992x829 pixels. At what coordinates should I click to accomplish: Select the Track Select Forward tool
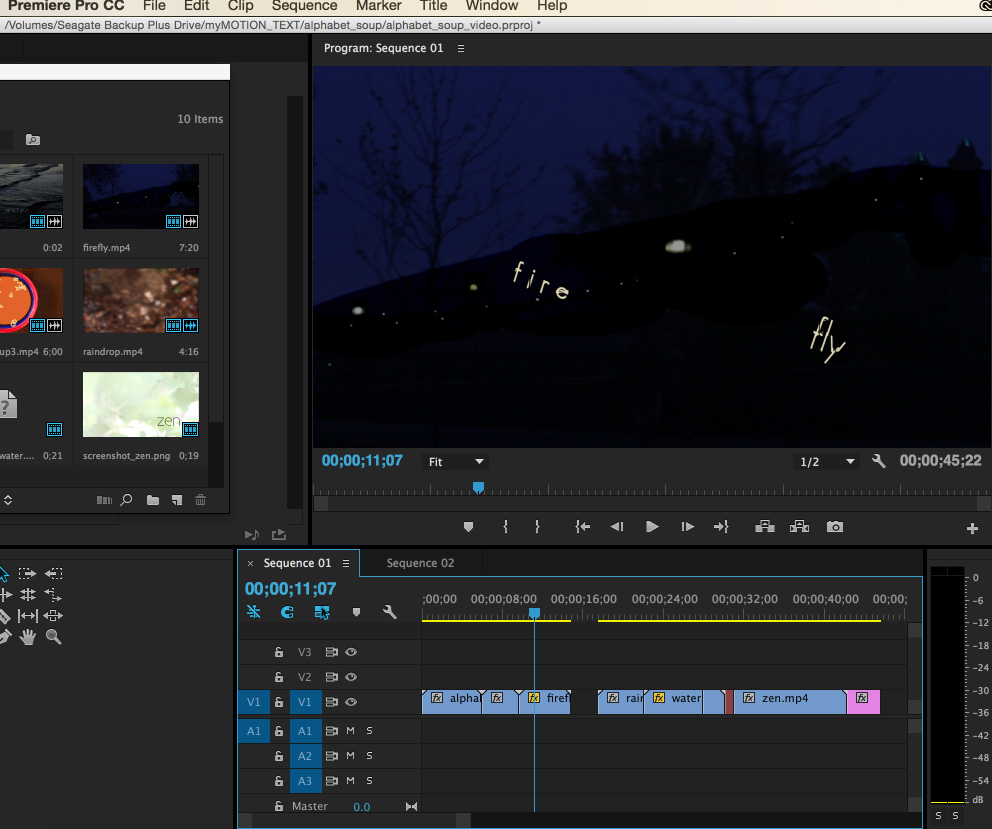coord(27,573)
